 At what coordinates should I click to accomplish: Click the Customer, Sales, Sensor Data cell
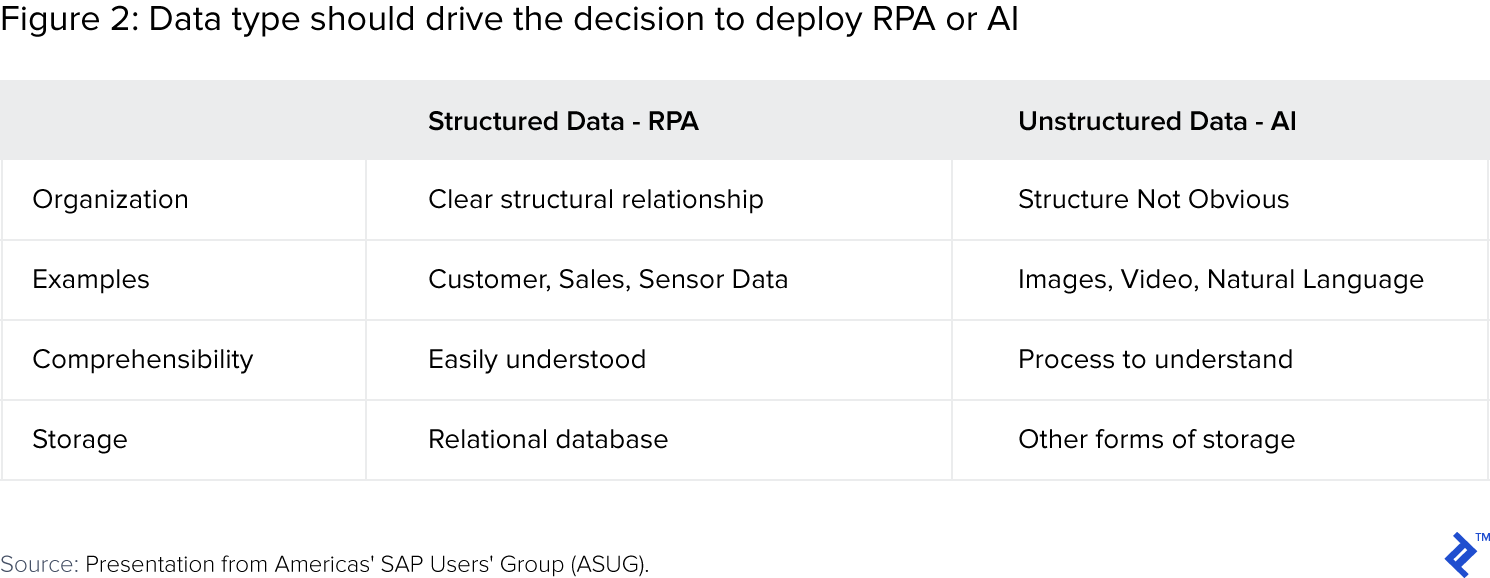pos(608,279)
